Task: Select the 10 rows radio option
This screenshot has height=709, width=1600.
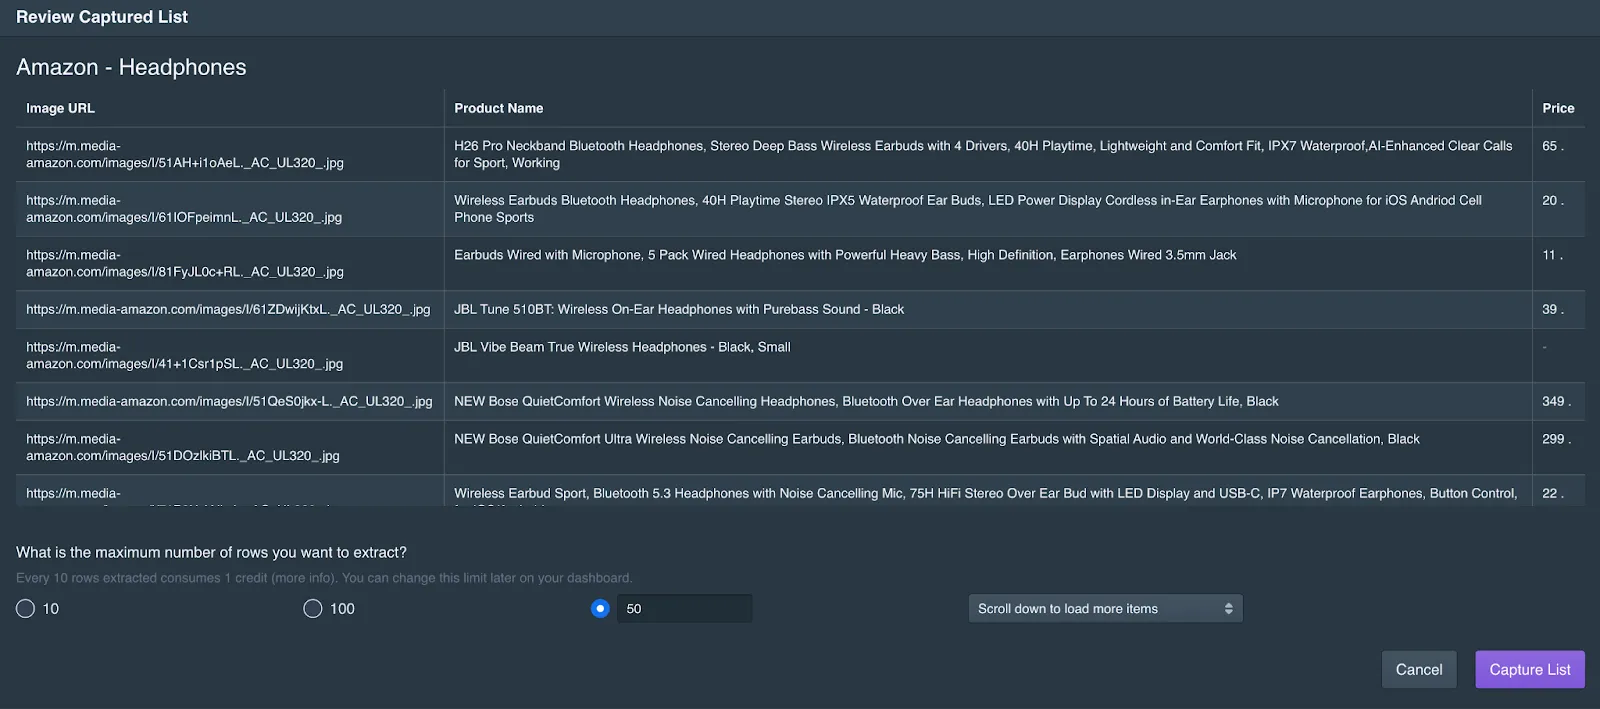Action: [26, 608]
